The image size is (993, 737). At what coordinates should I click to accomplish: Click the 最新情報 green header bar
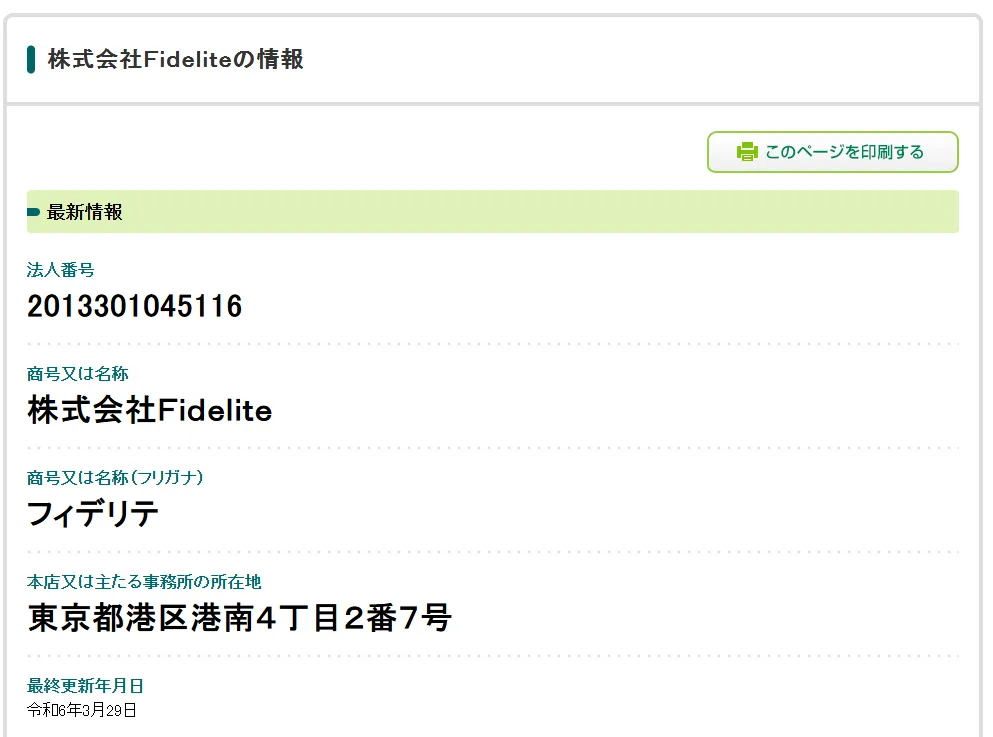[490, 212]
